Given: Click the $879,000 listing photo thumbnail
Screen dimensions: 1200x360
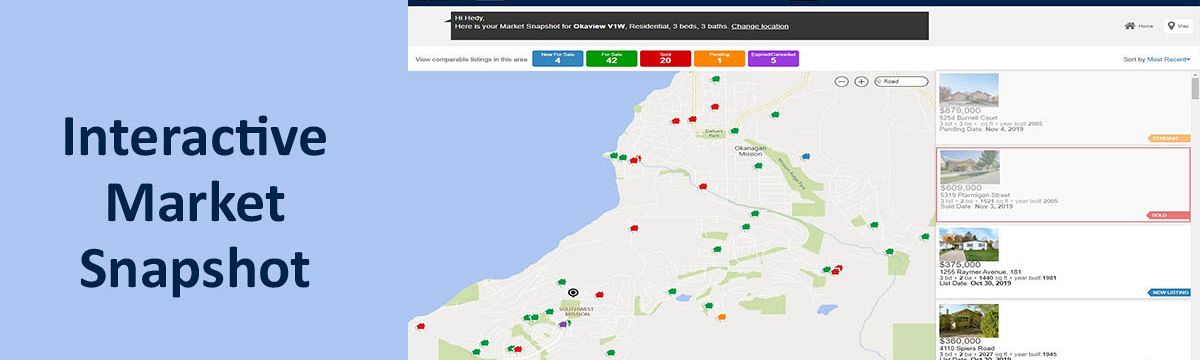Looking at the screenshot, I should [969, 89].
